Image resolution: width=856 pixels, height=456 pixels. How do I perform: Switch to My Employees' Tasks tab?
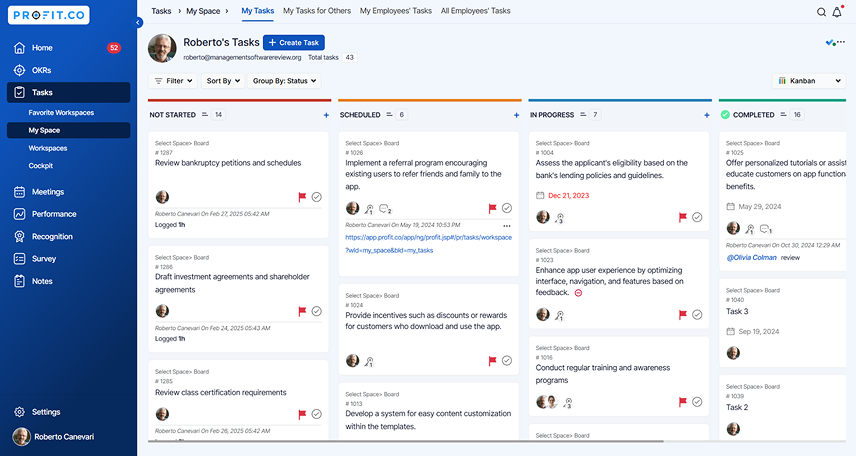396,11
